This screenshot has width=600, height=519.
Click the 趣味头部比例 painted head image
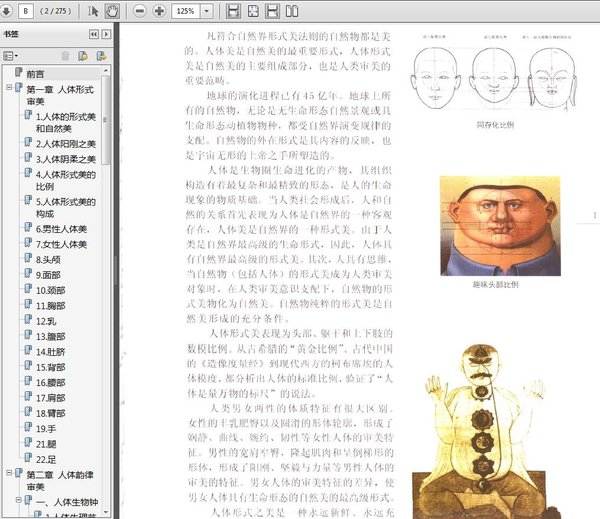[500, 226]
